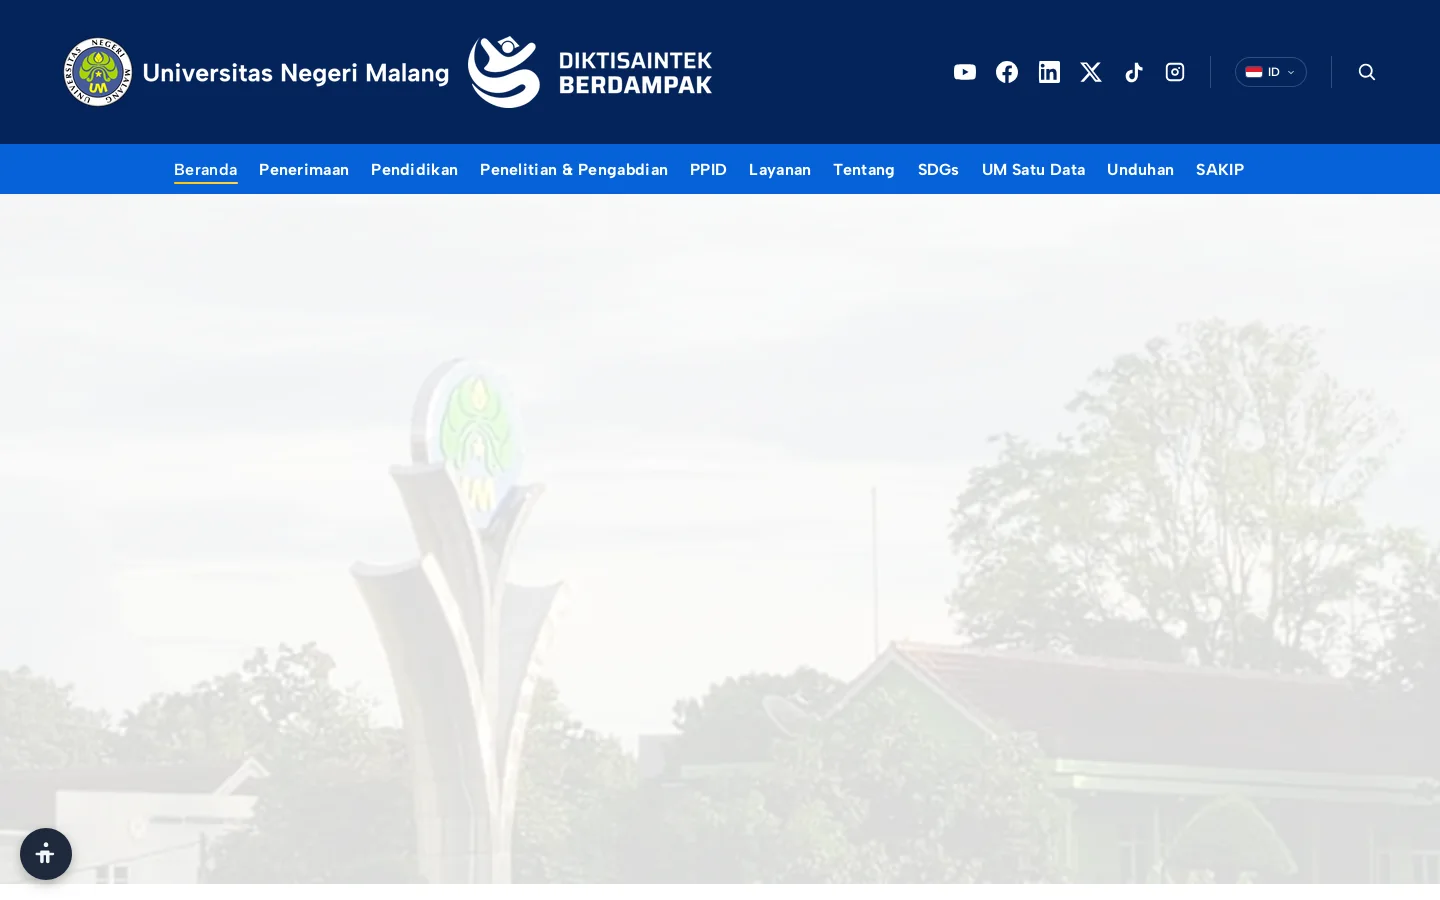This screenshot has height=900, width=1440.
Task: Open the Pendidikan menu
Action: coord(414,169)
